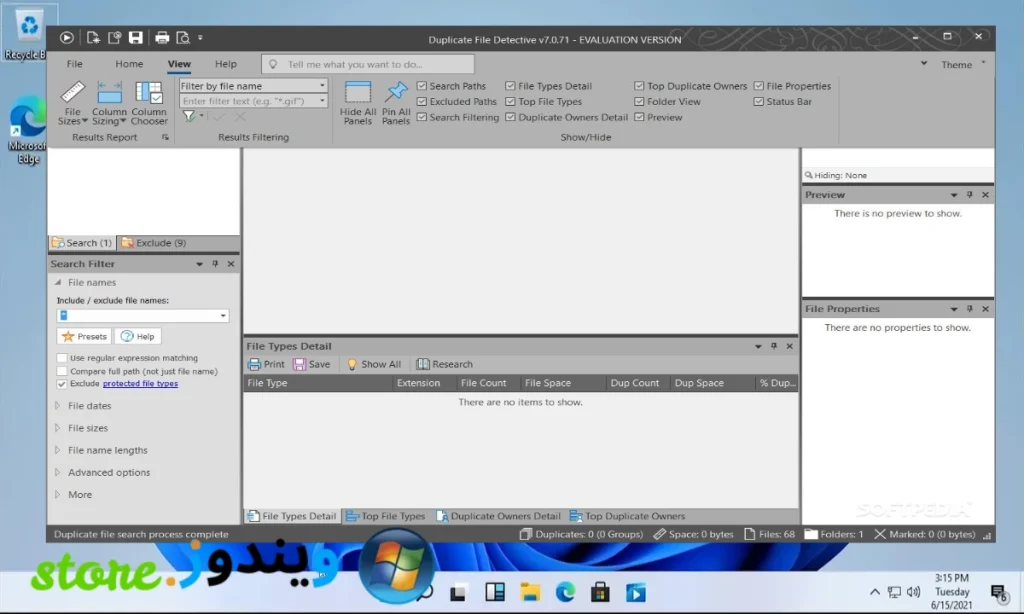This screenshot has height=614, width=1024.
Task: Switch to the Top File Types tab
Action: [386, 516]
